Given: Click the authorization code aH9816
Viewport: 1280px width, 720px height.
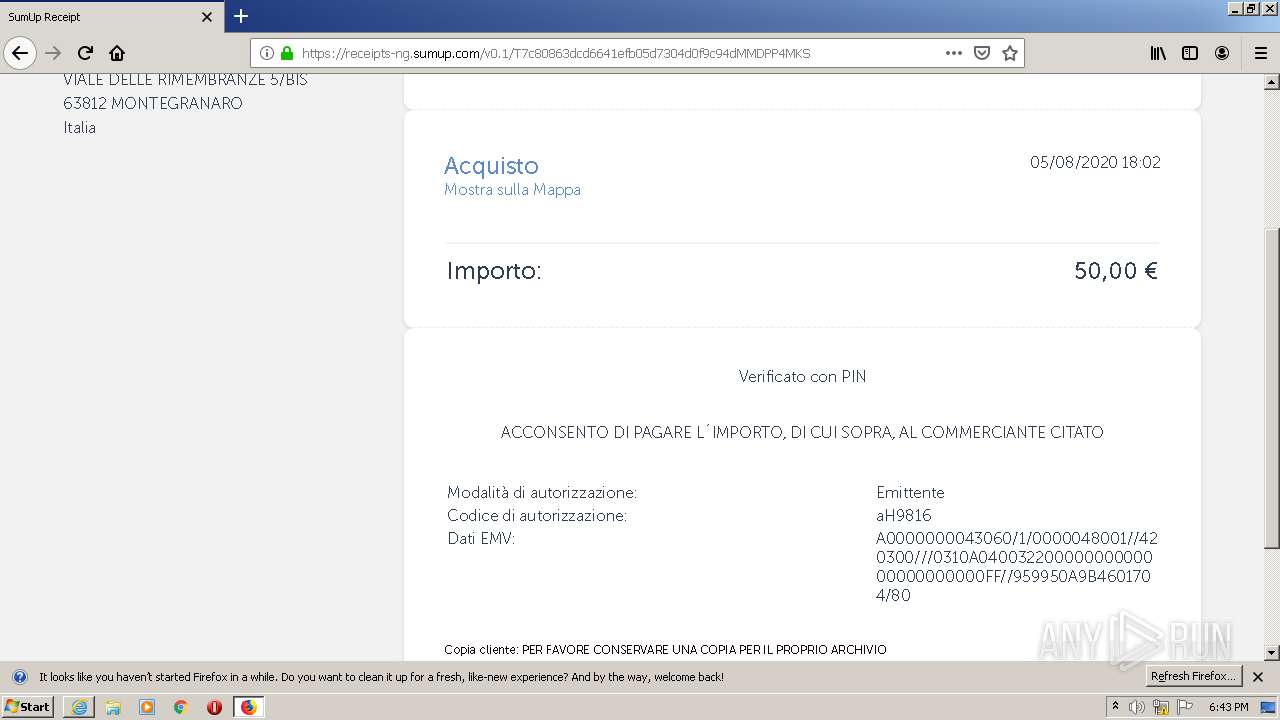Looking at the screenshot, I should (903, 516).
